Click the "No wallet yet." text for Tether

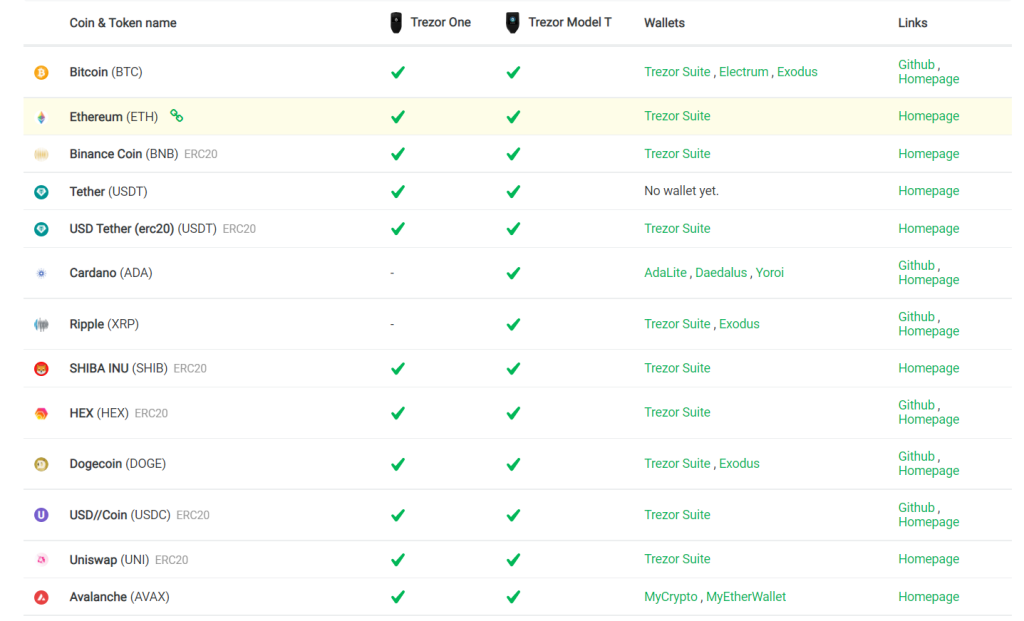point(681,191)
